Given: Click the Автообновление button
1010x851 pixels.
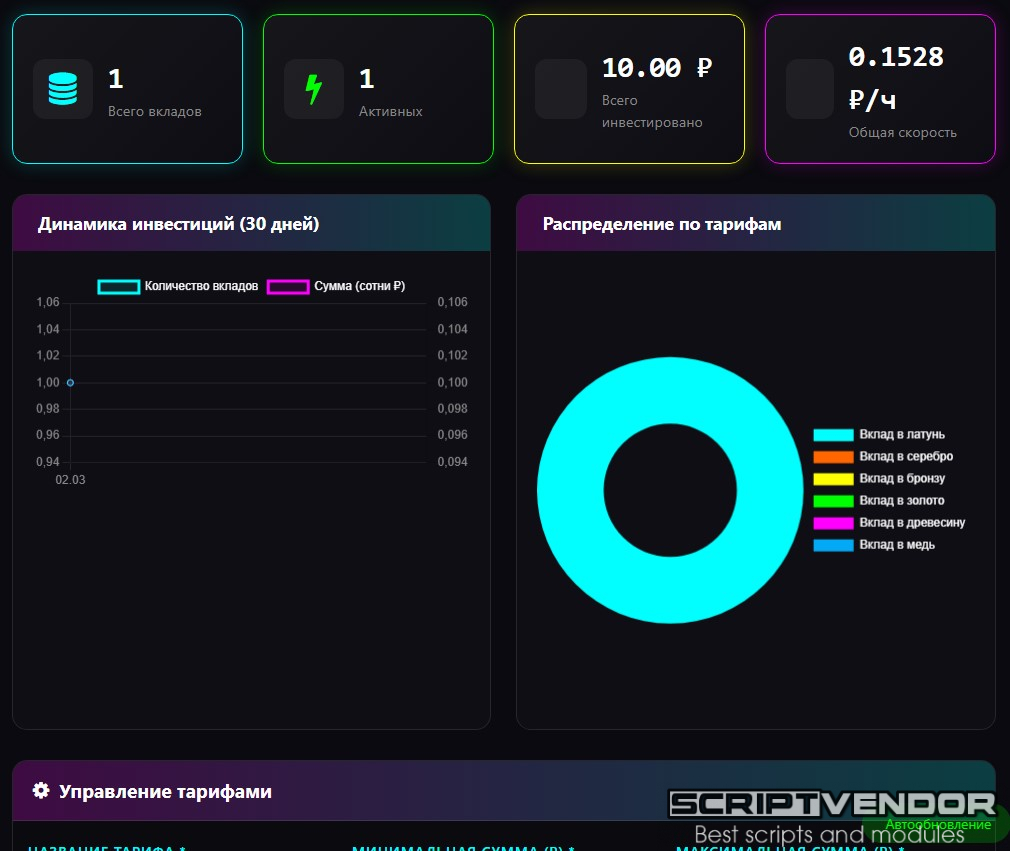Looking at the screenshot, I should (x=937, y=825).
